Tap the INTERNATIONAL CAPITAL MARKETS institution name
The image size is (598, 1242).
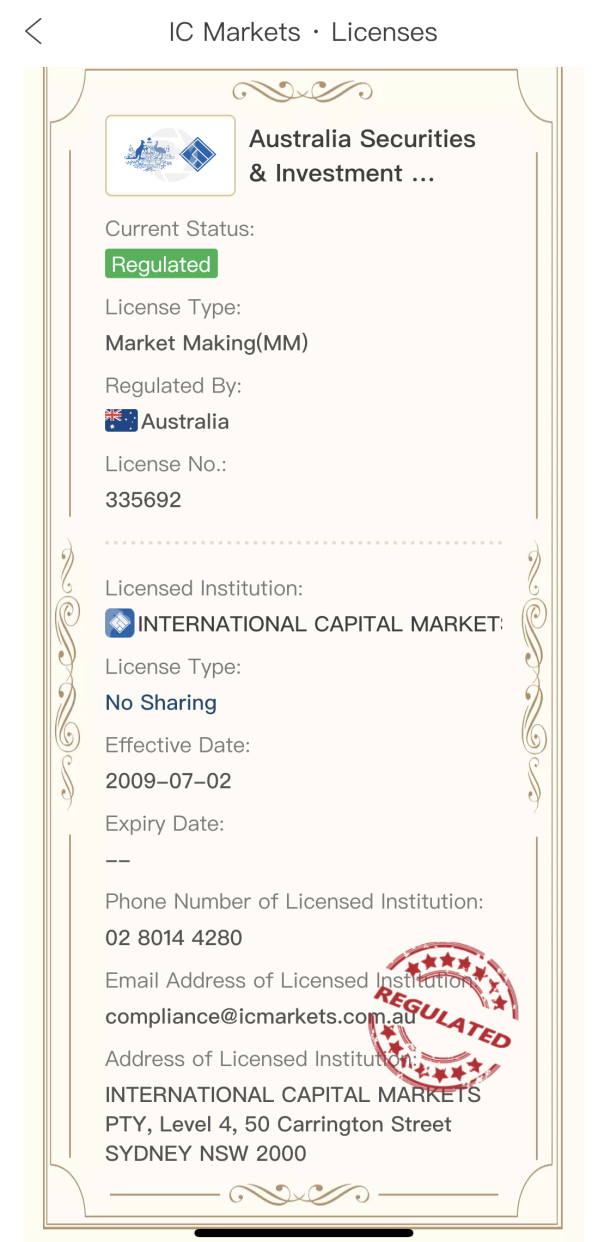[x=320, y=624]
